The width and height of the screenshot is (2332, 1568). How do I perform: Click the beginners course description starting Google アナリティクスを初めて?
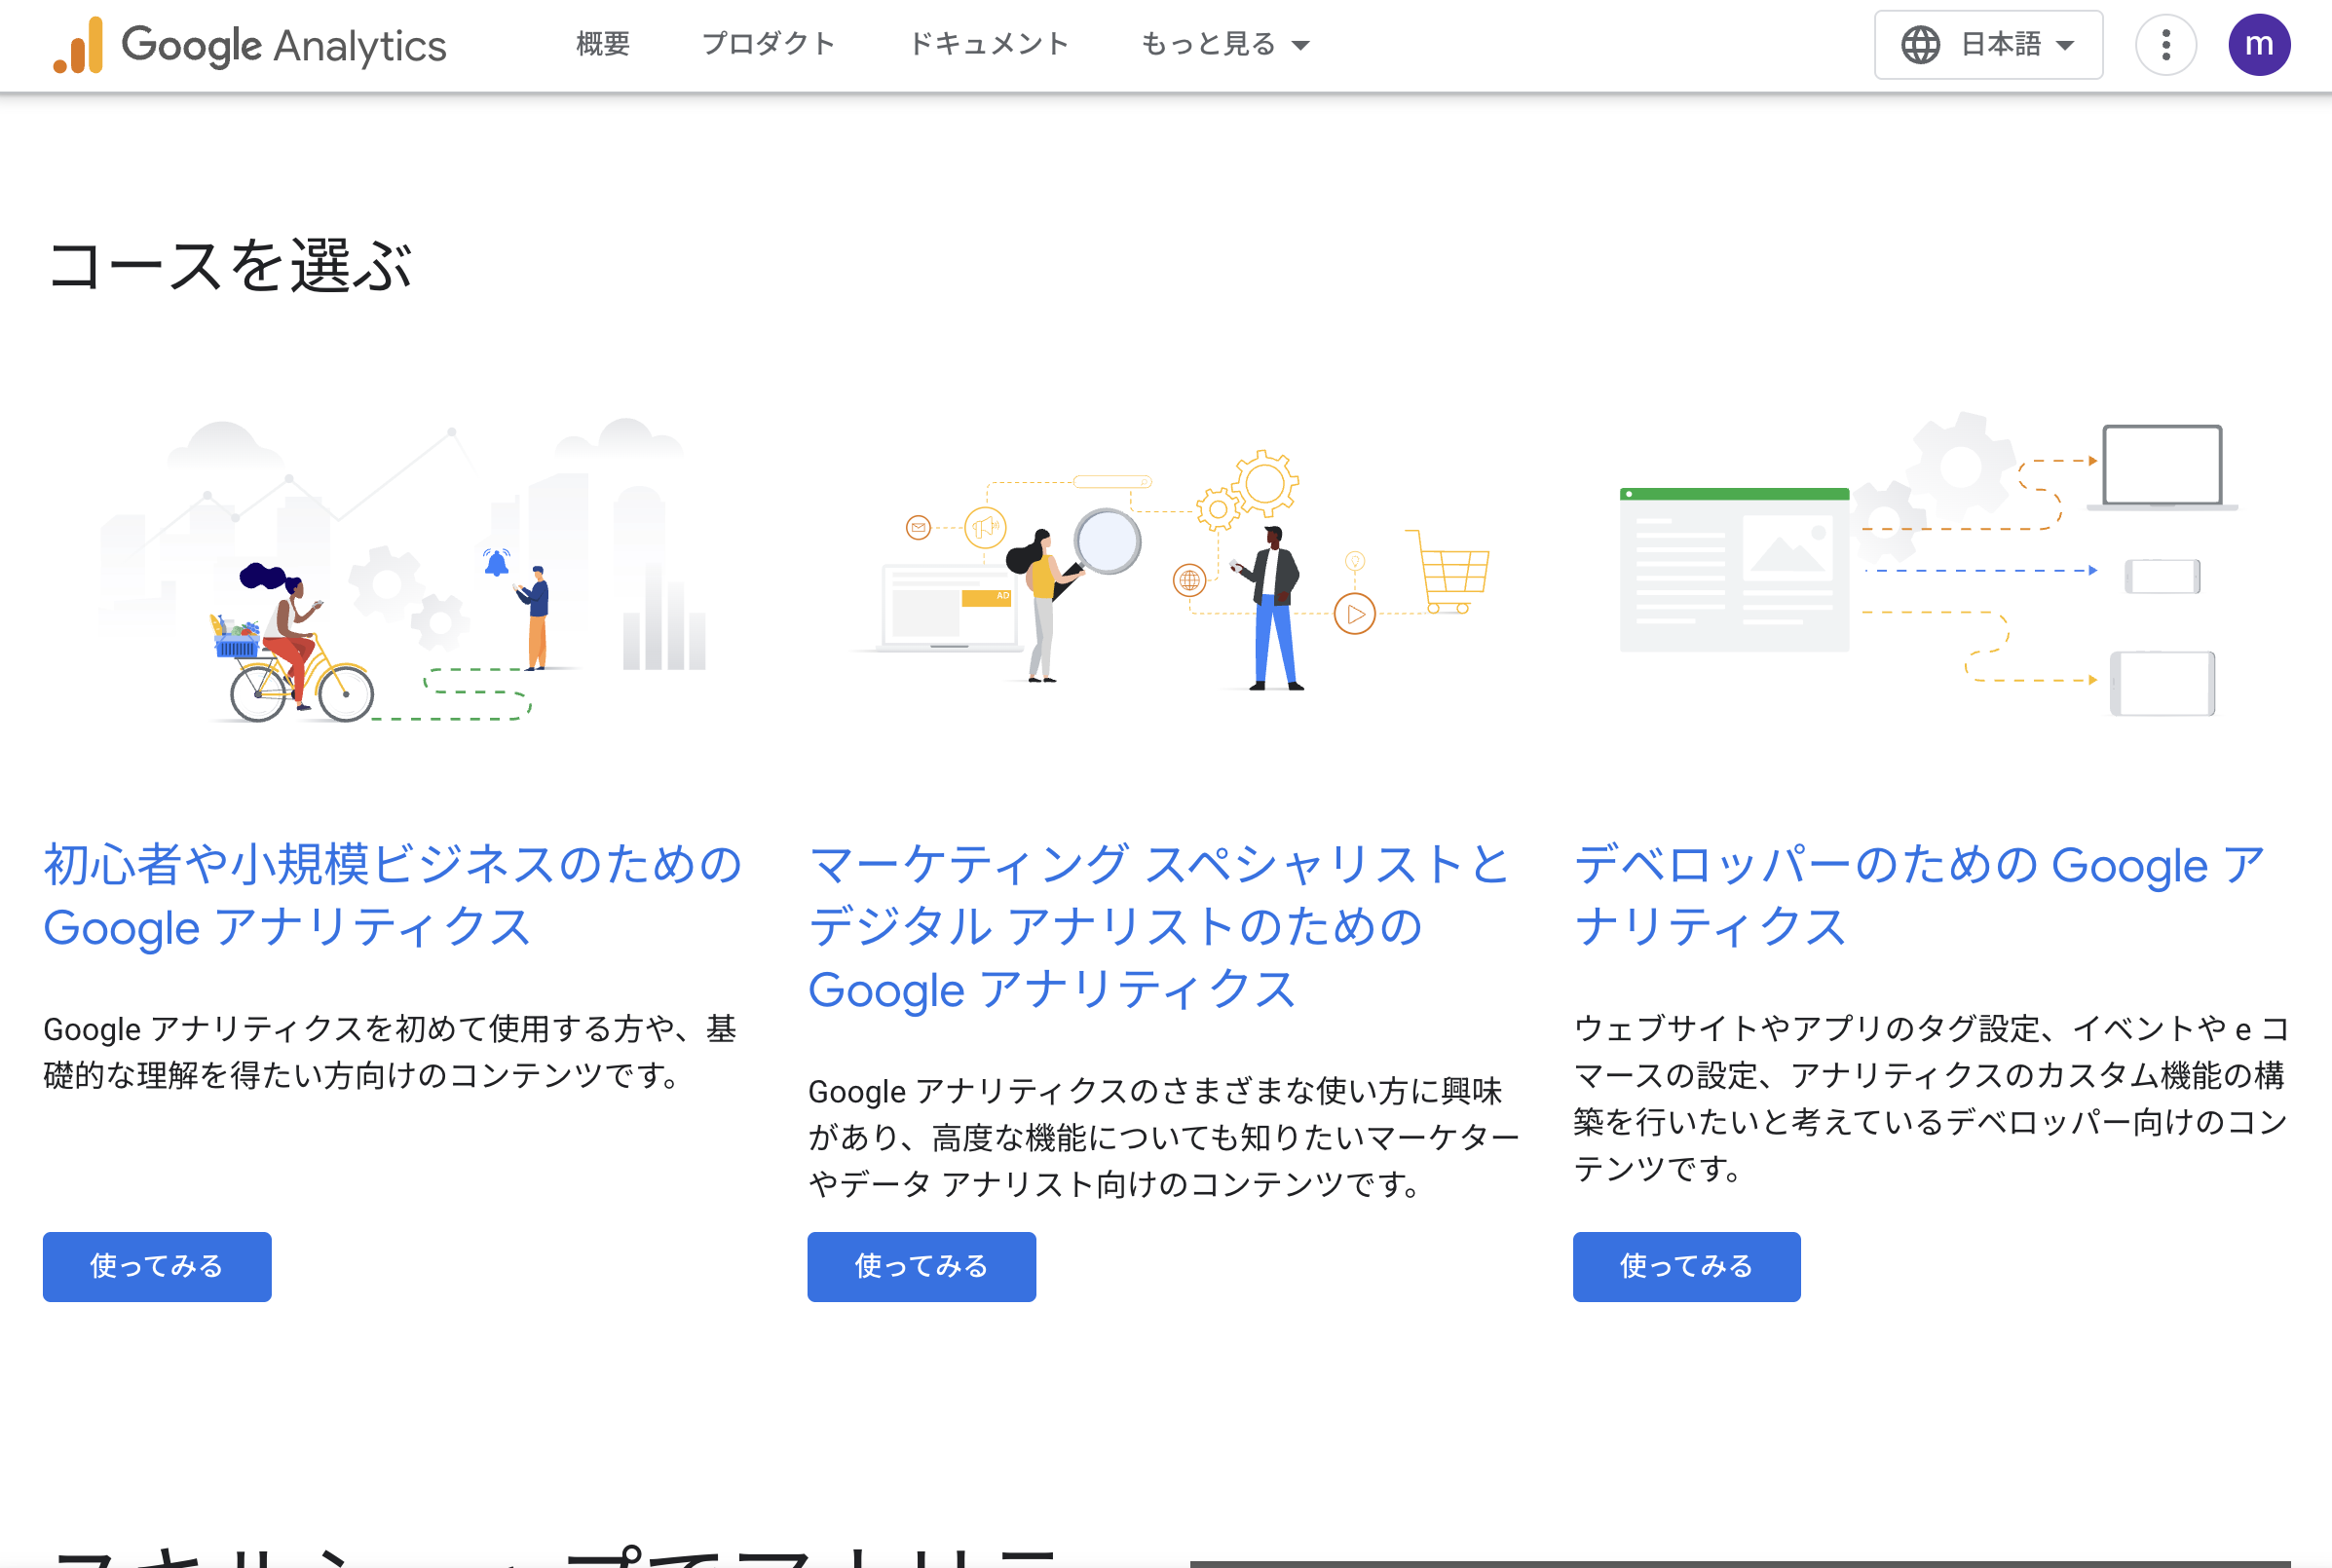[x=390, y=1052]
